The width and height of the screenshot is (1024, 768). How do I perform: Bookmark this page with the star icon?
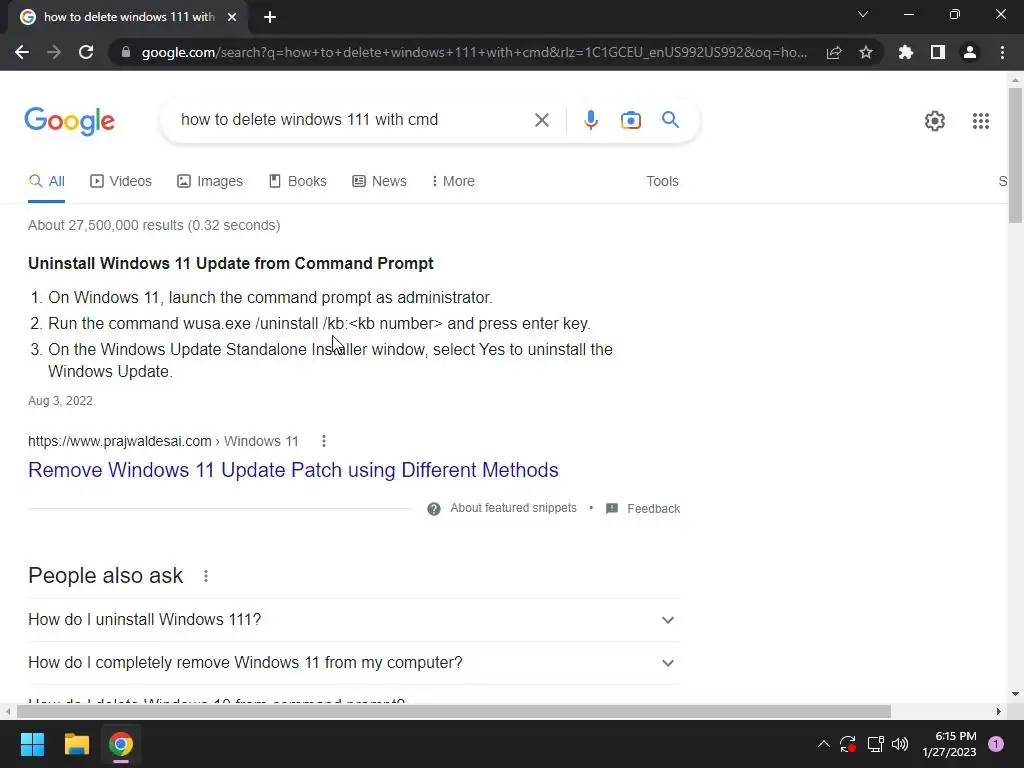coord(866,52)
